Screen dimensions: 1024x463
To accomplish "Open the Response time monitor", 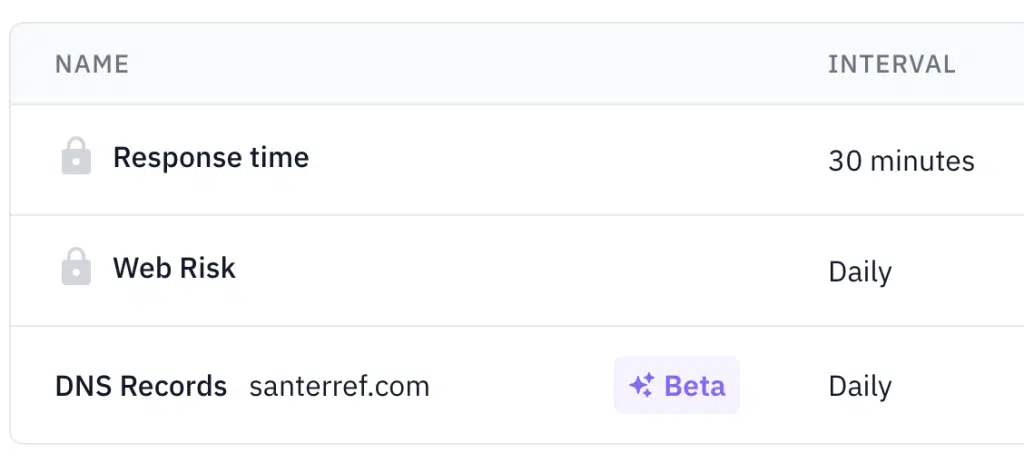I will [211, 157].
